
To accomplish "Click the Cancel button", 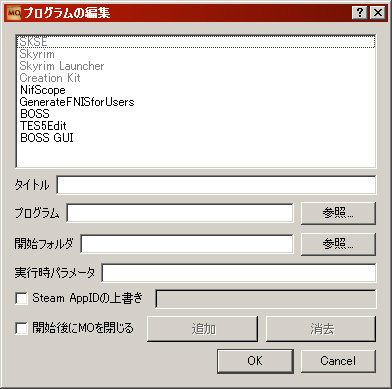I will [x=338, y=361].
